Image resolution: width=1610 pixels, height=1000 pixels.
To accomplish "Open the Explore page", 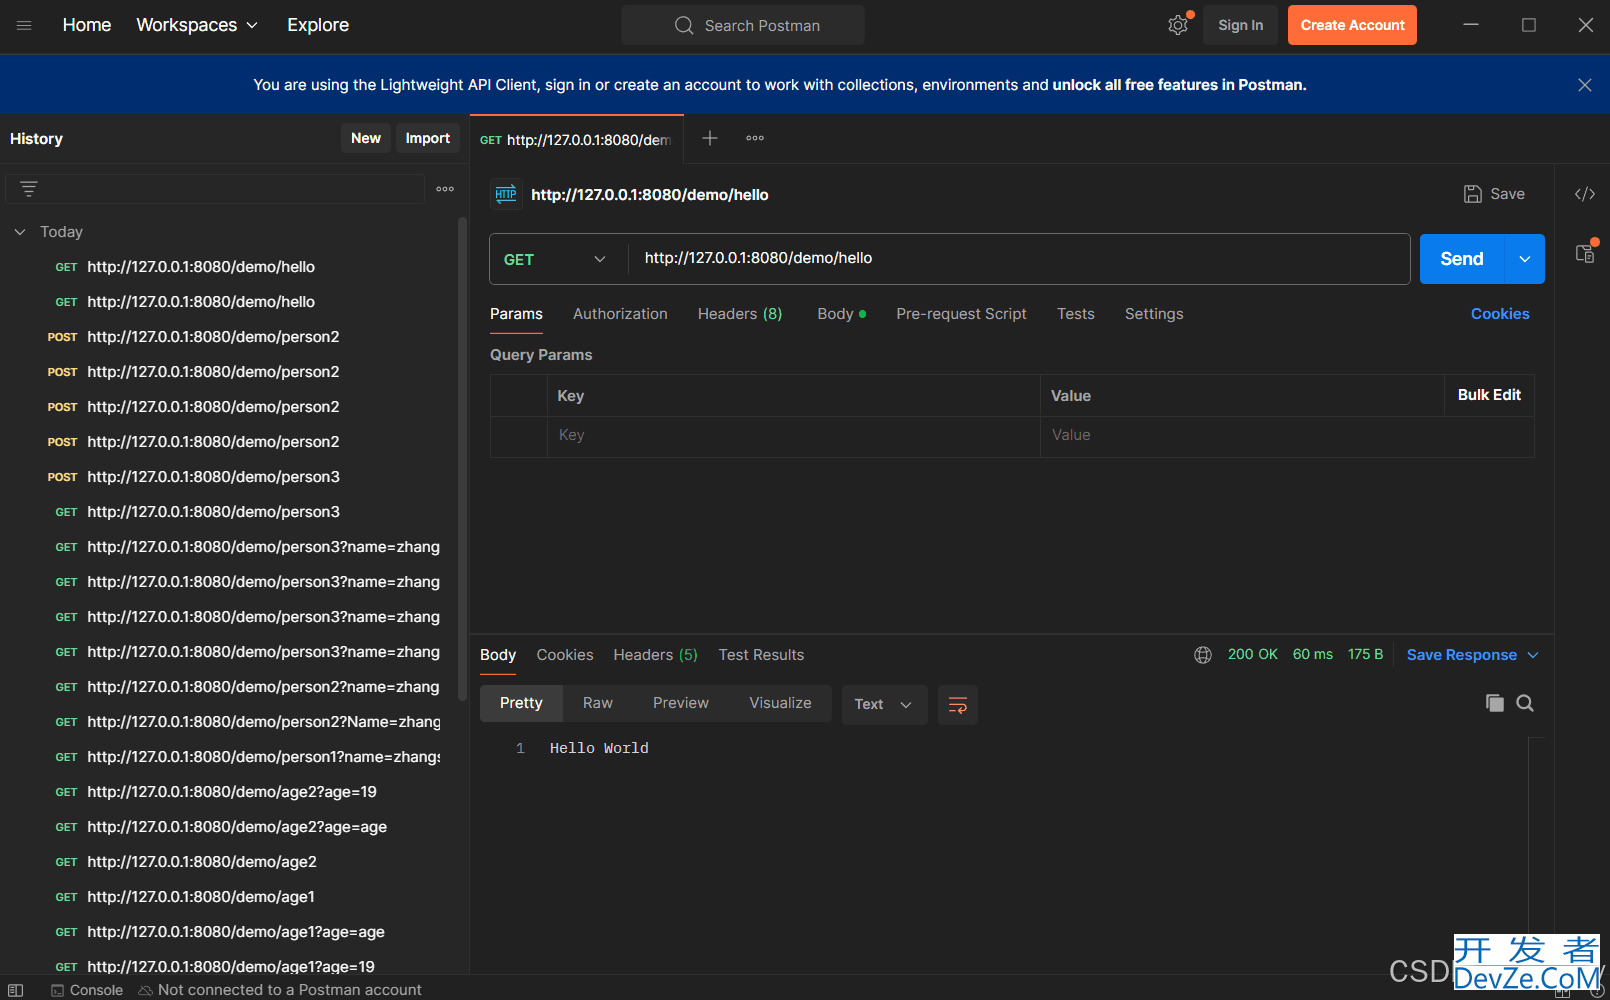I will (318, 25).
